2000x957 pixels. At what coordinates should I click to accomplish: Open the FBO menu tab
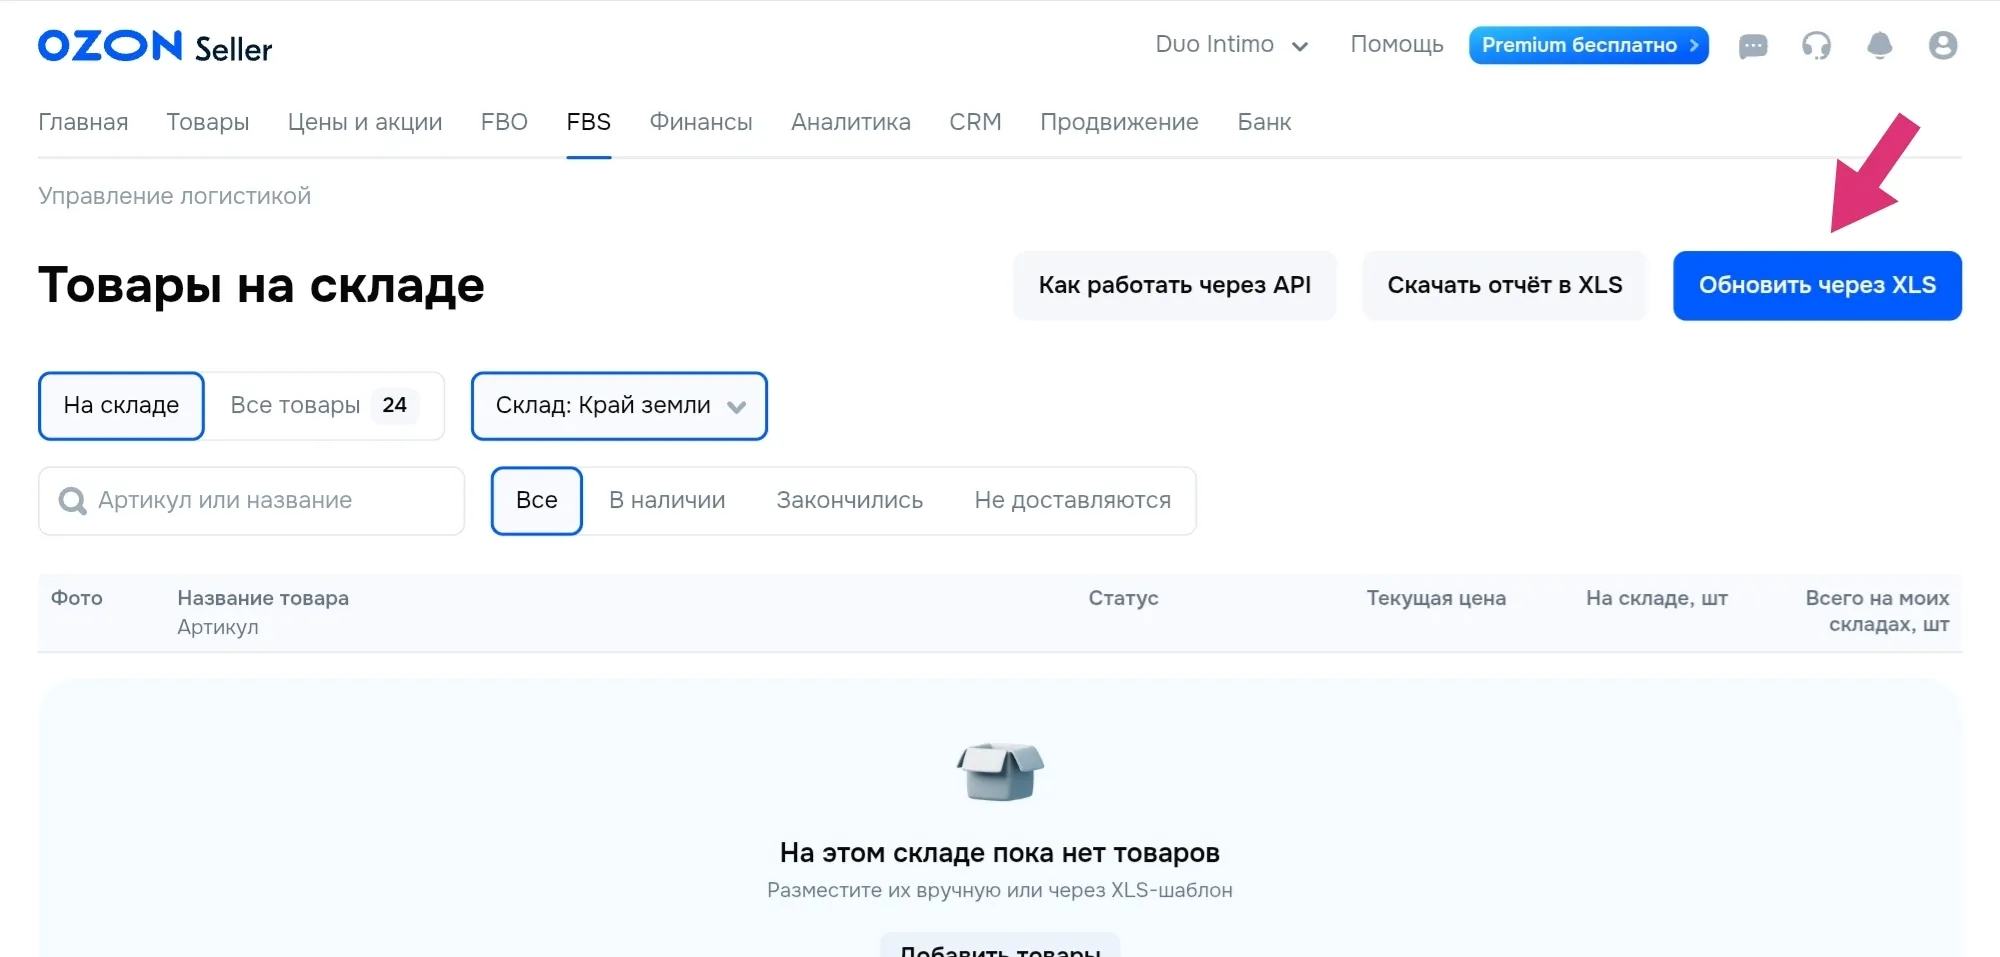click(x=504, y=122)
